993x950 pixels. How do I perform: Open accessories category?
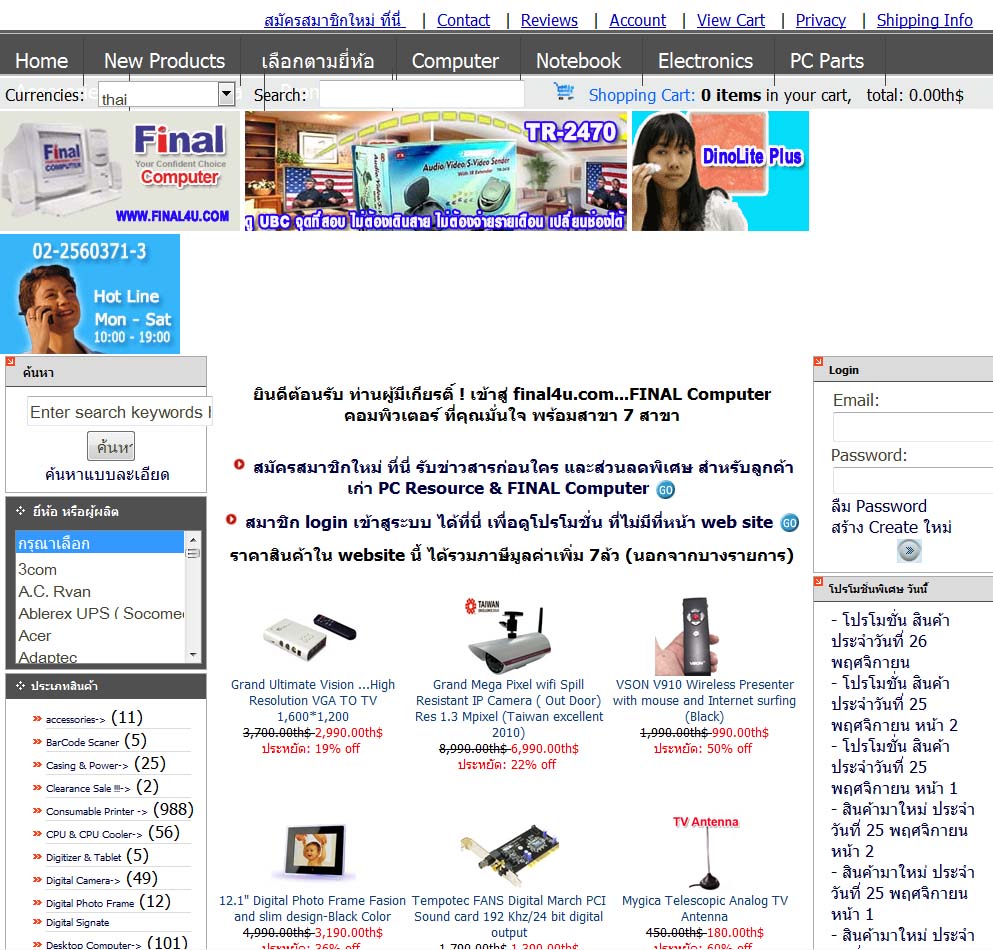click(x=75, y=719)
